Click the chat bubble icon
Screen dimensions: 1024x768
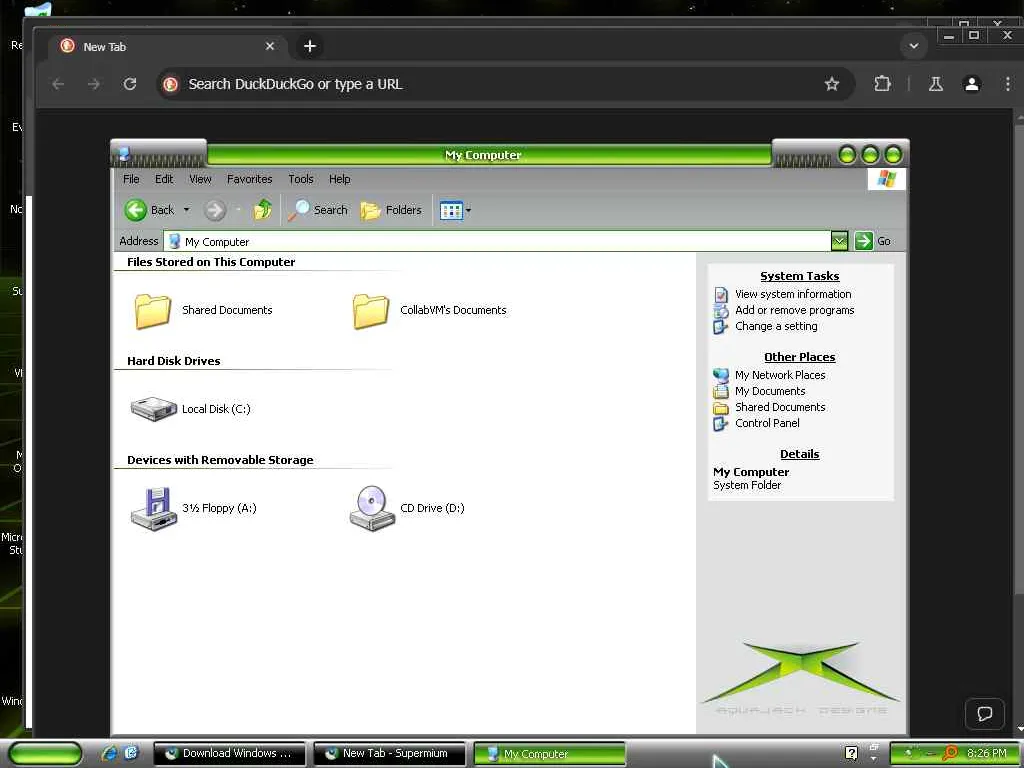[984, 713]
